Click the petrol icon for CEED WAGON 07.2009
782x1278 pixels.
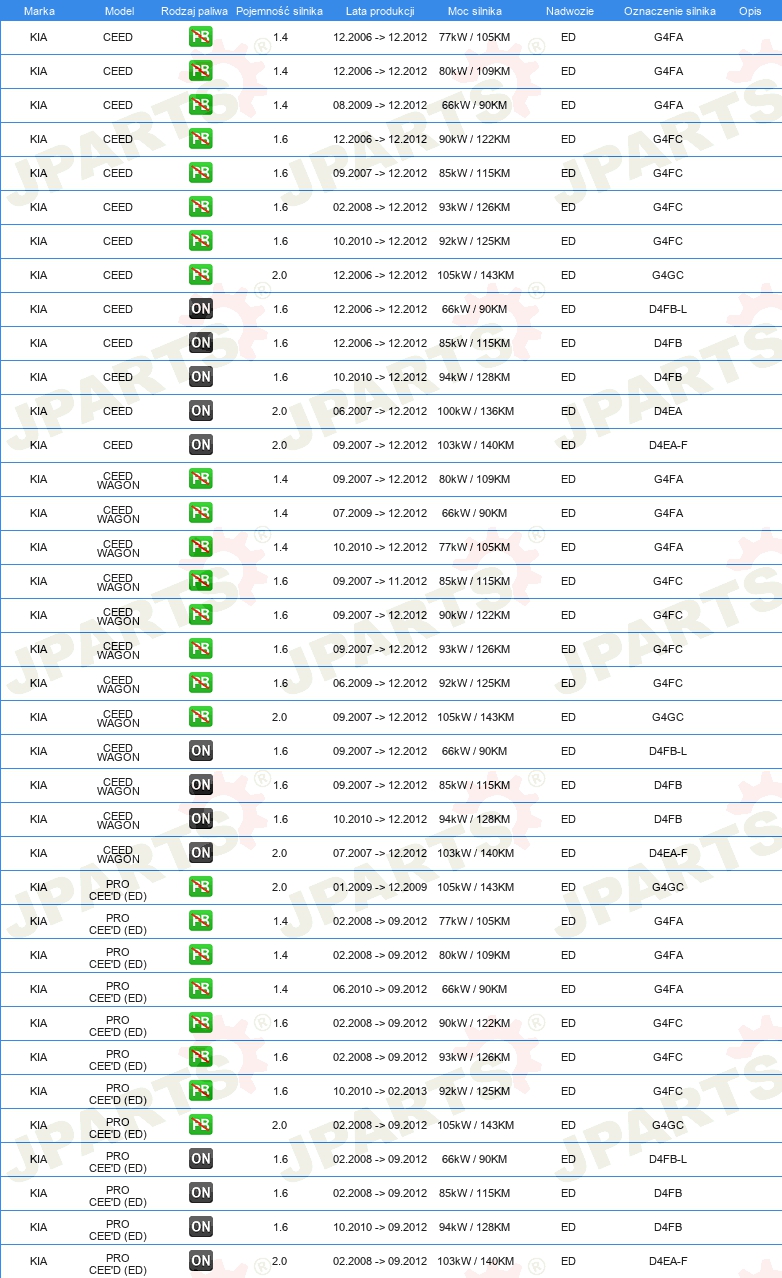[201, 513]
